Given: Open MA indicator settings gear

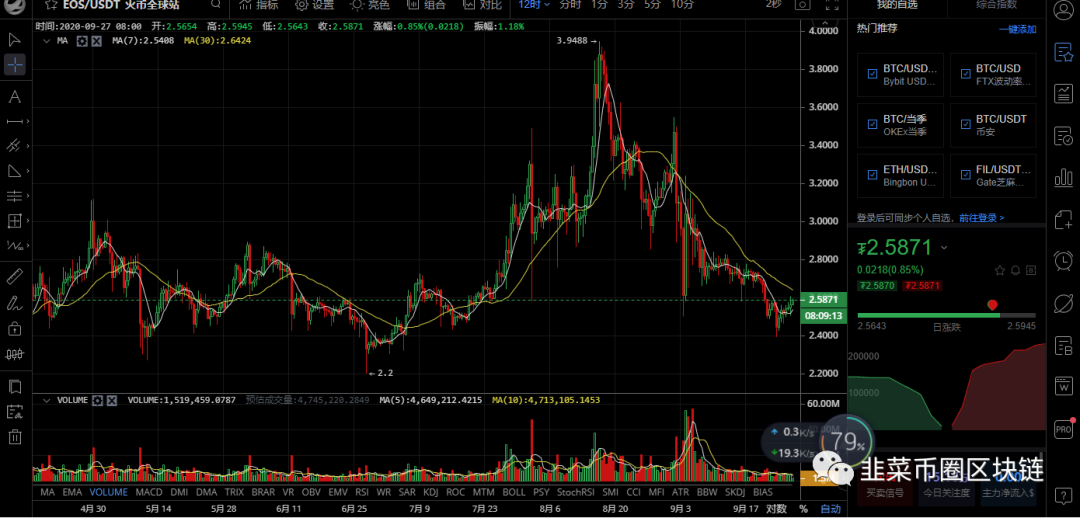Looking at the screenshot, I should [81, 41].
